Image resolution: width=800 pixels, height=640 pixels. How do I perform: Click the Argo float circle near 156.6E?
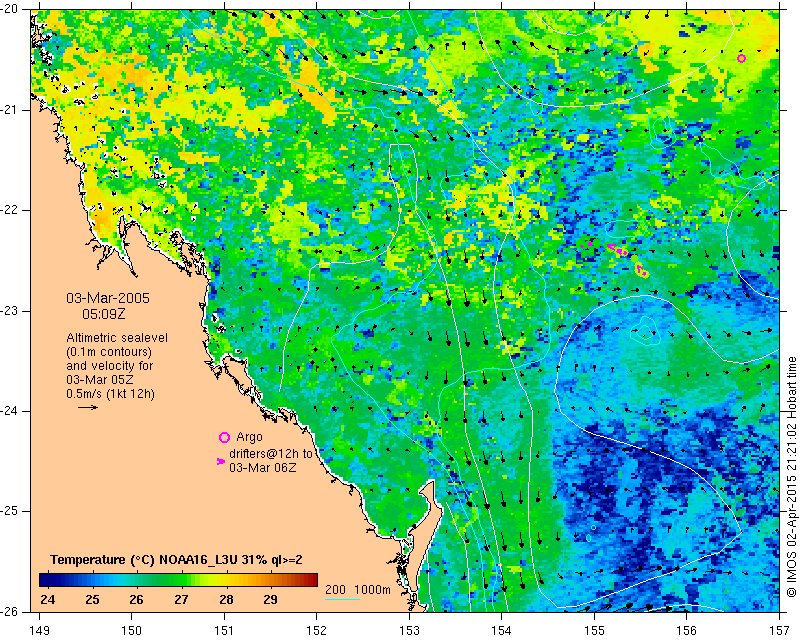coord(741,59)
